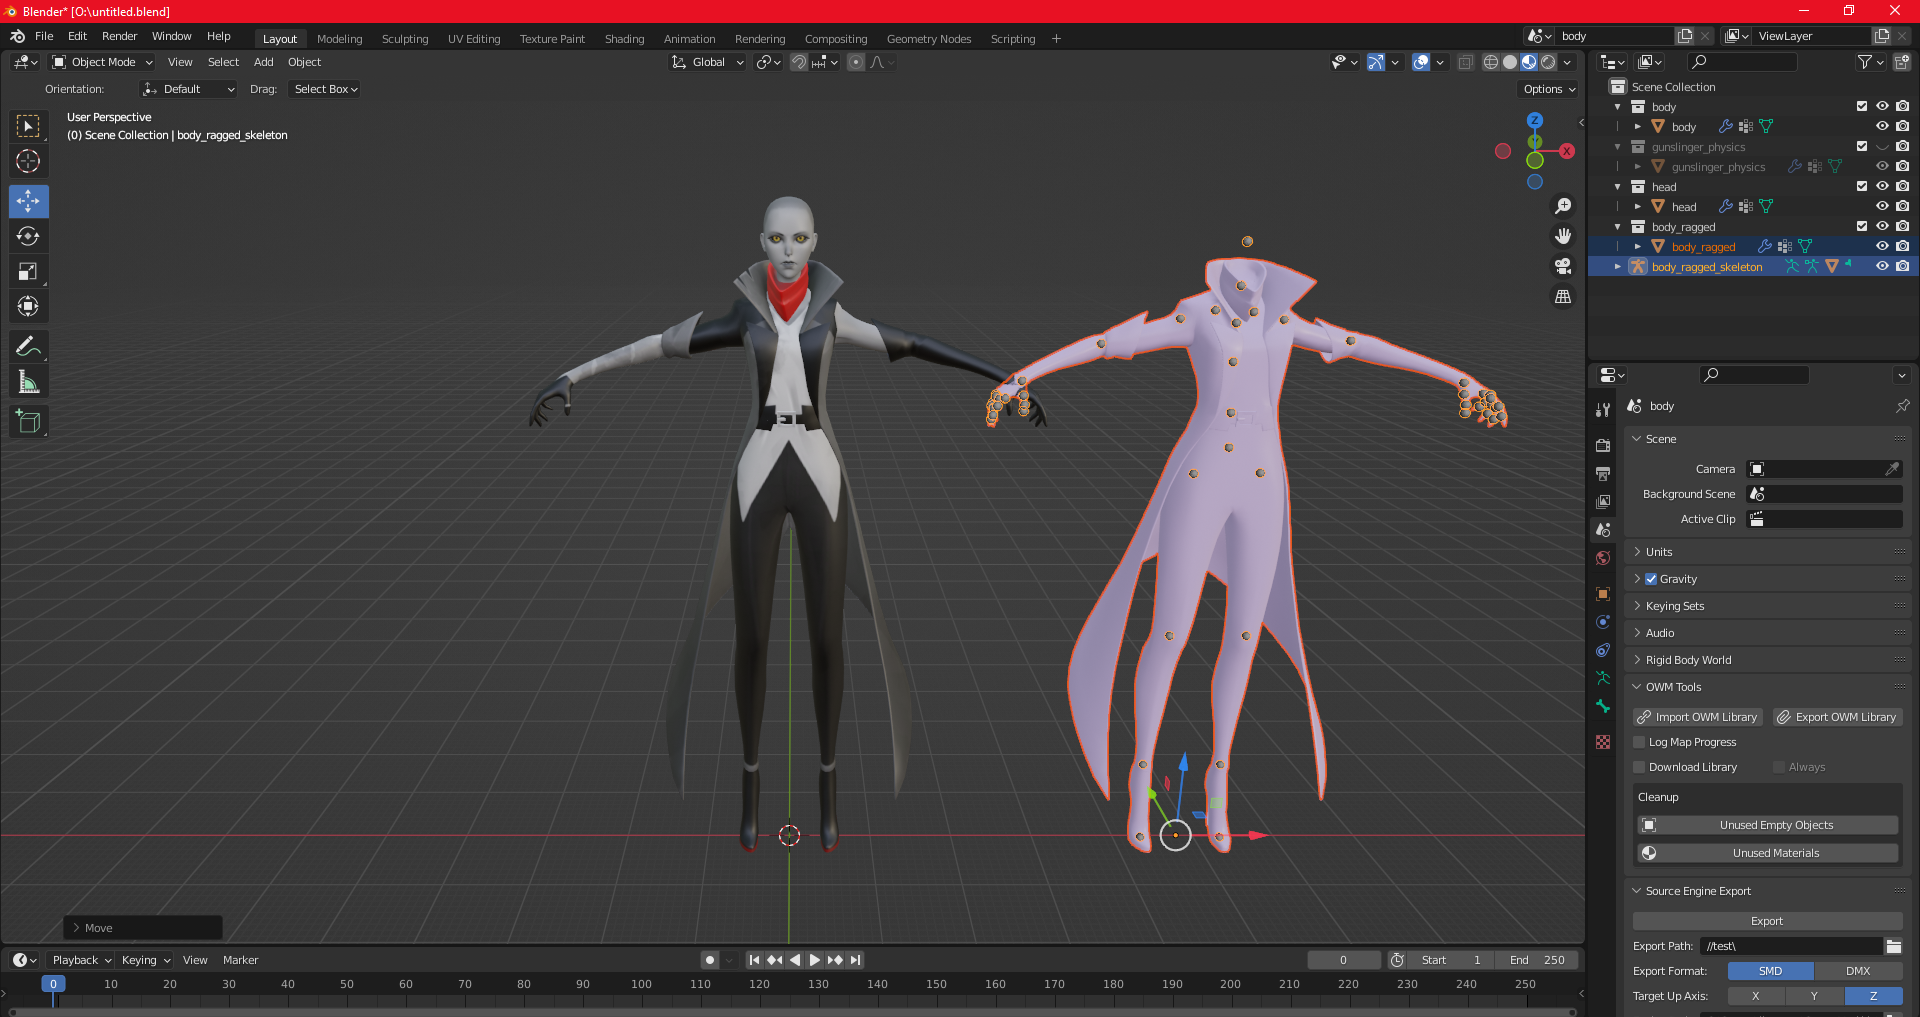Open the Orientation Default dropdown

tap(189, 89)
